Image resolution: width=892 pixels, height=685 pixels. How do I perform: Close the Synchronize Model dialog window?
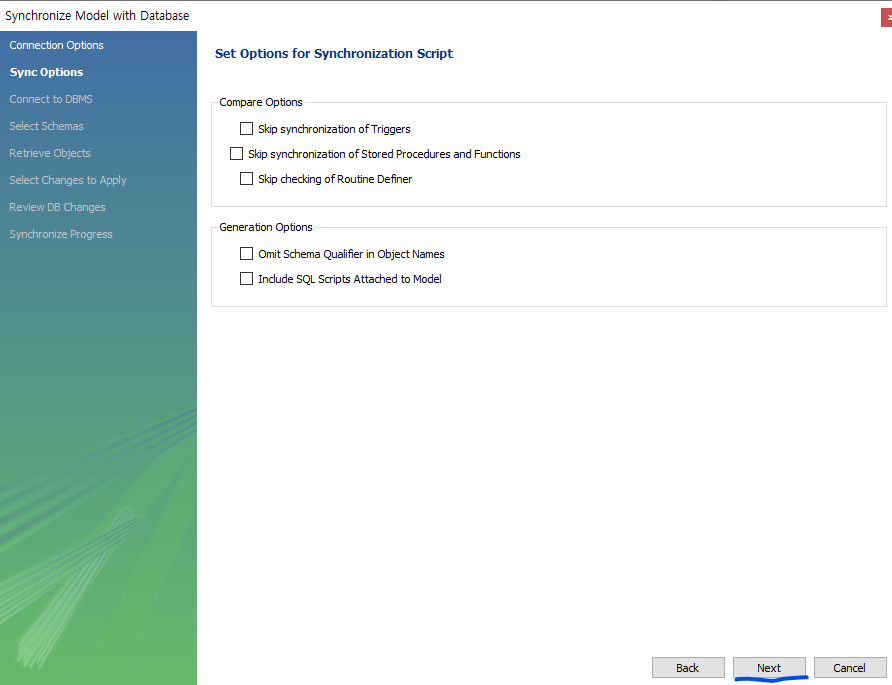887,18
